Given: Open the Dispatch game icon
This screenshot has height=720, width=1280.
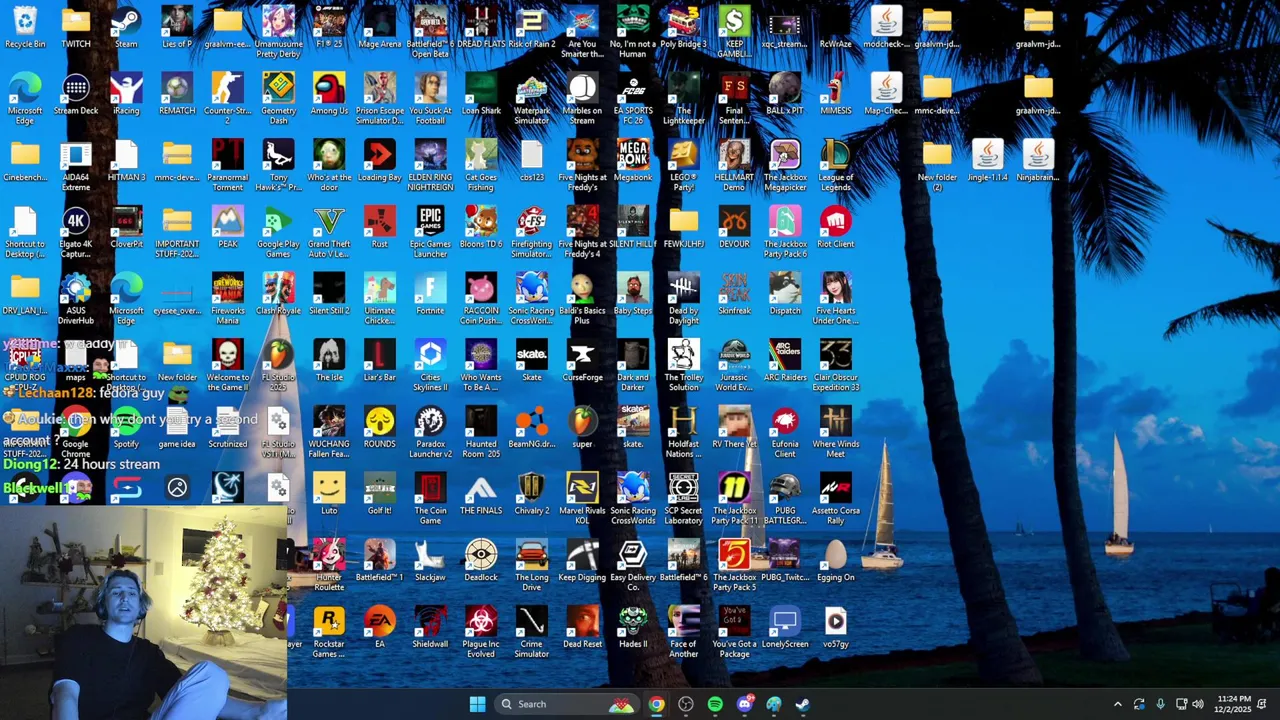Looking at the screenshot, I should (x=785, y=295).
